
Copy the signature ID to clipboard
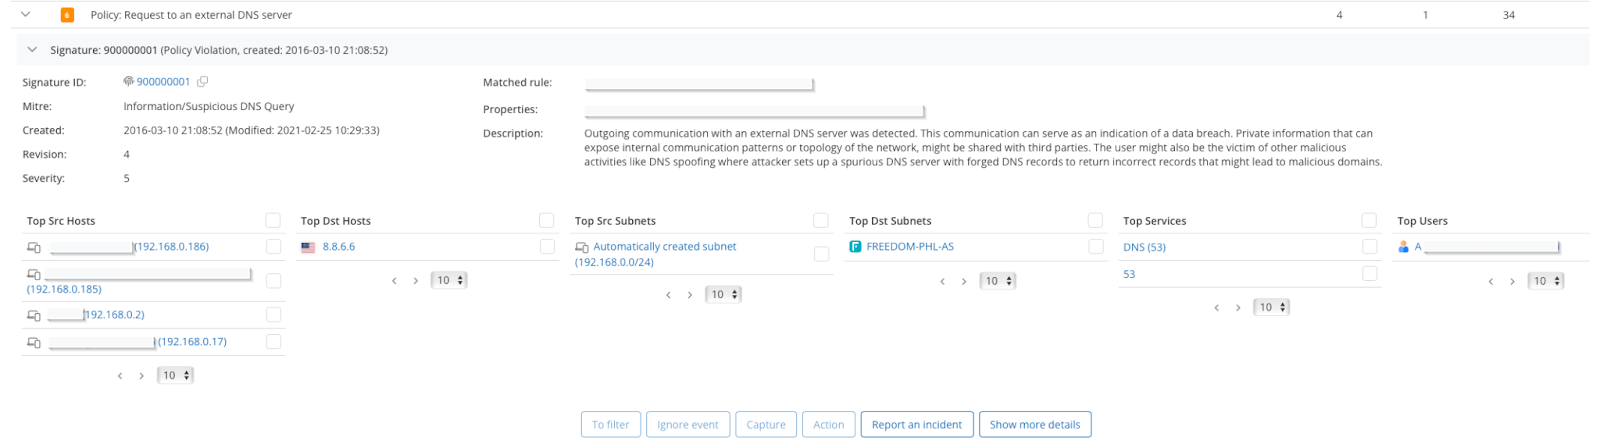[x=202, y=82]
